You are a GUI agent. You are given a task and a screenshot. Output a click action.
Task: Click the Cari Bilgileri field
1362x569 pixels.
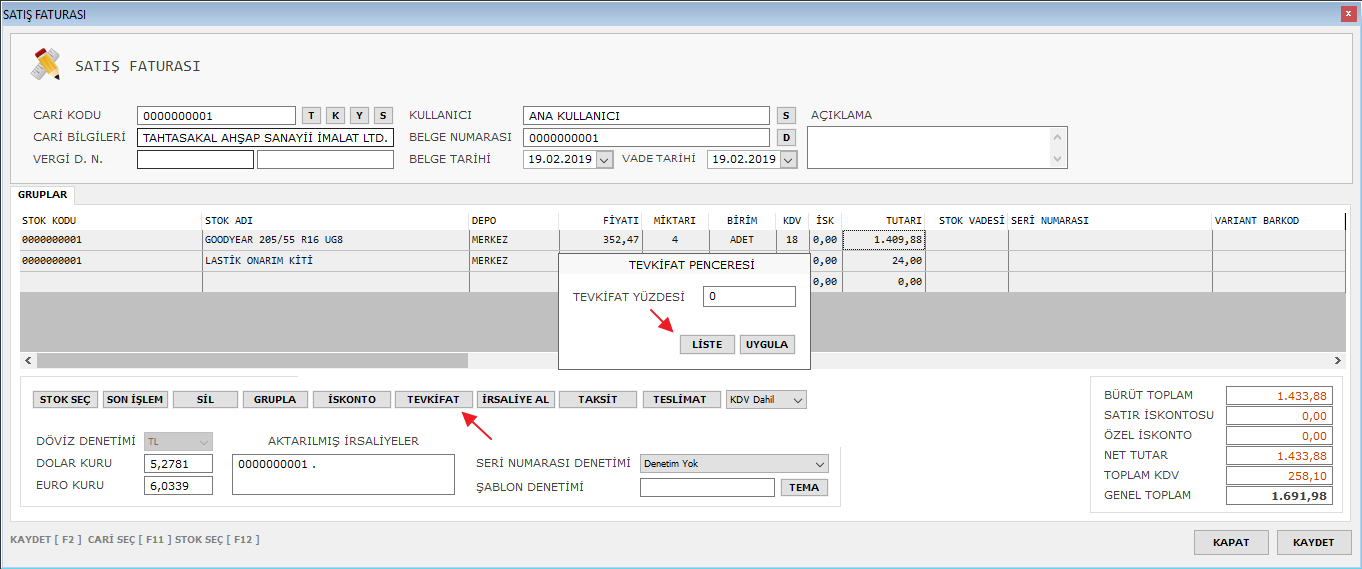(x=265, y=138)
